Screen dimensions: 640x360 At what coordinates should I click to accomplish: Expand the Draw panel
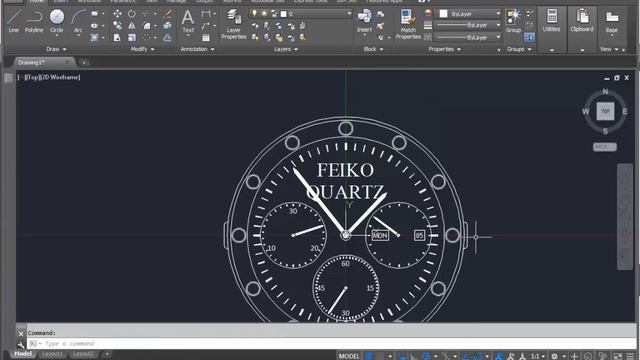[x=56, y=49]
